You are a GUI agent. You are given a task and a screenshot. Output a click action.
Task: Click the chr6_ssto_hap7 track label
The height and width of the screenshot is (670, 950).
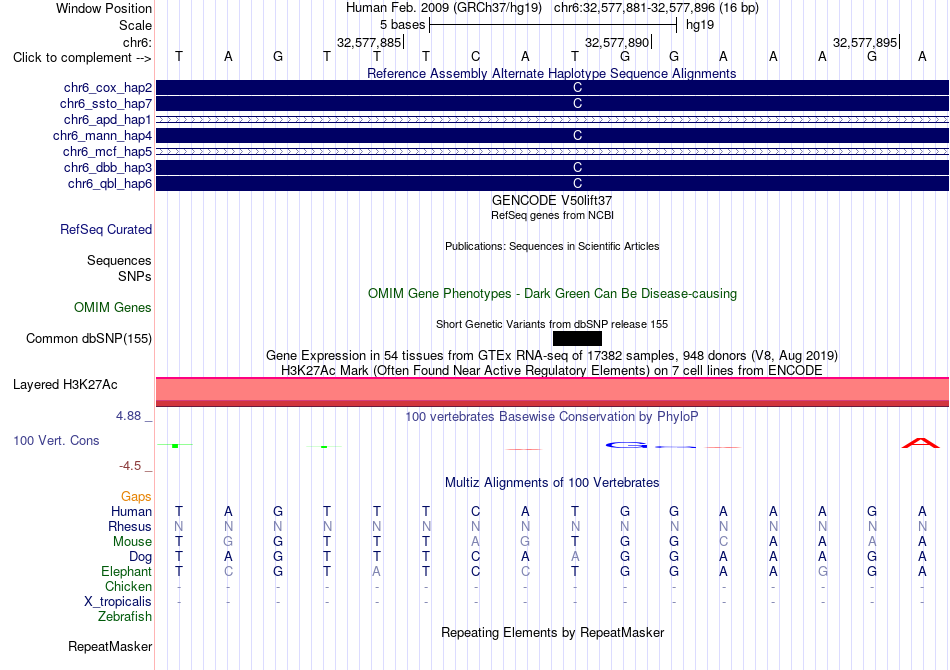pyautogui.click(x=106, y=104)
